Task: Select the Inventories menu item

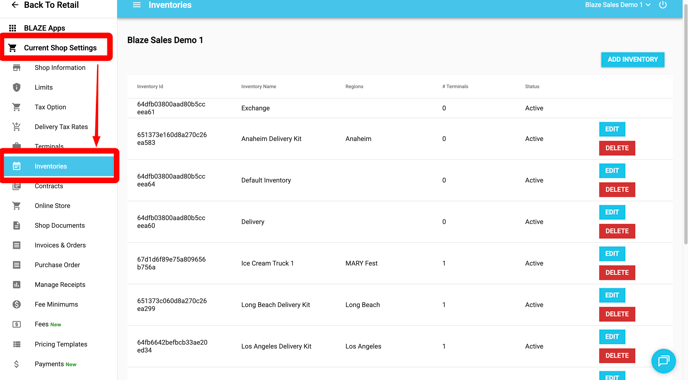Action: click(59, 166)
